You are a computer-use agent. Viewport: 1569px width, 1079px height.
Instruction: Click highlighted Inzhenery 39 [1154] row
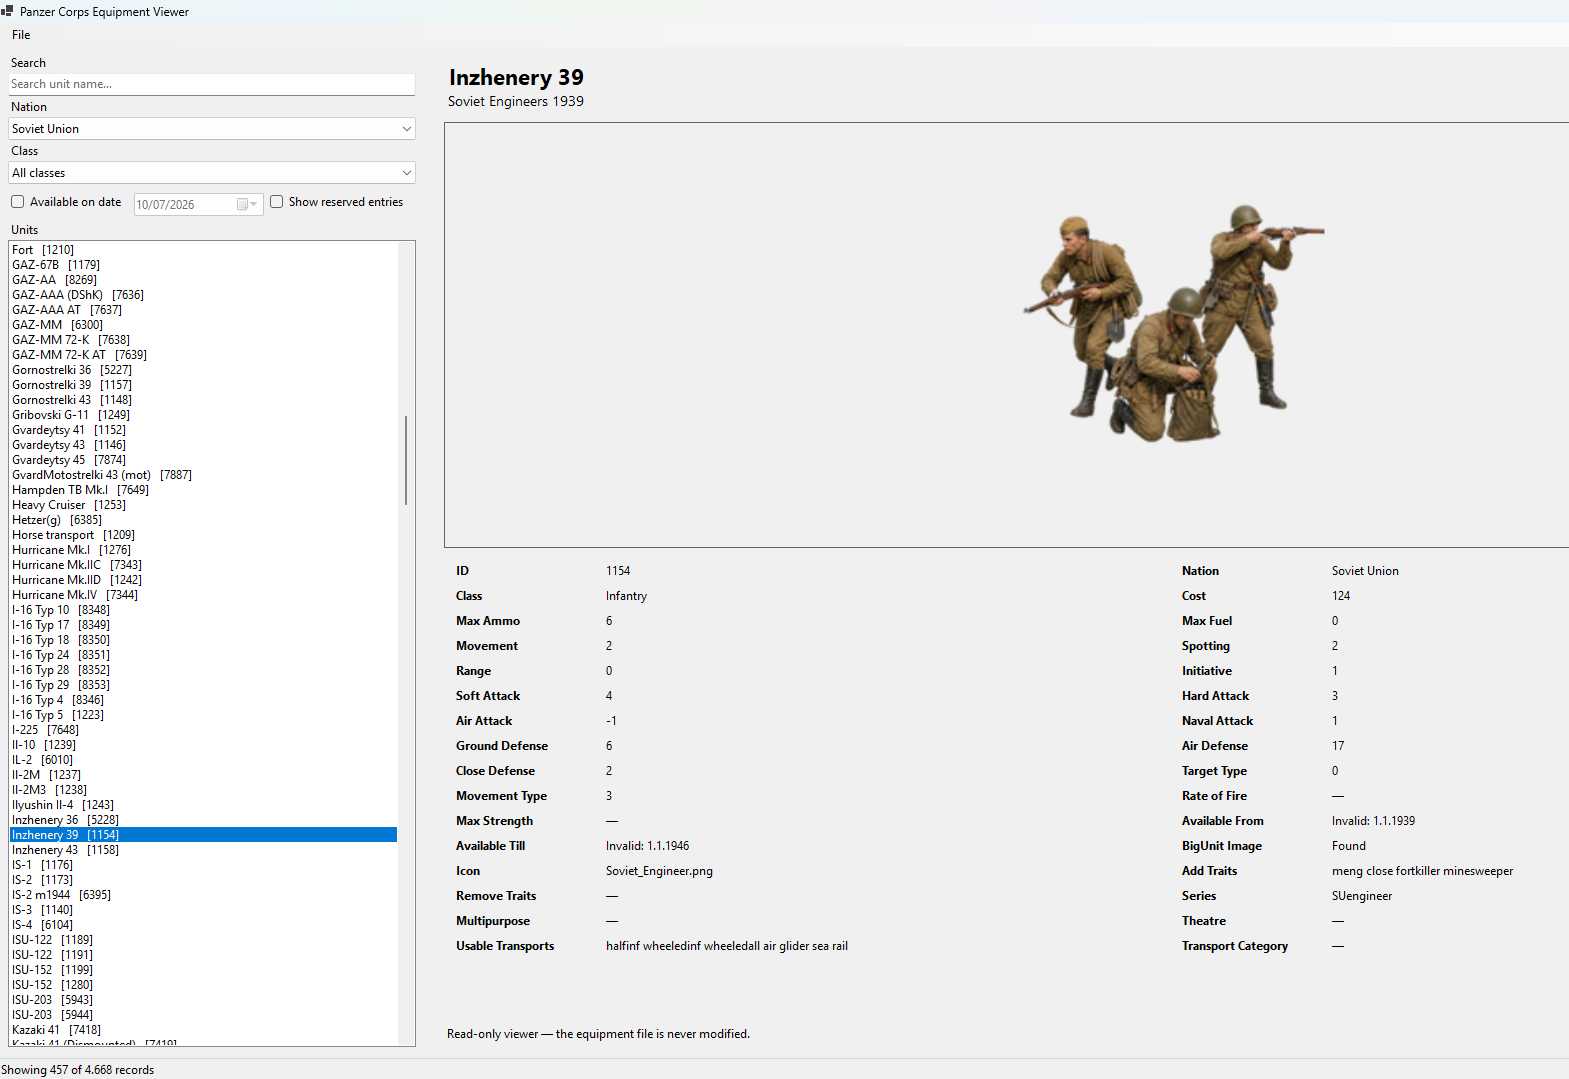coord(203,835)
